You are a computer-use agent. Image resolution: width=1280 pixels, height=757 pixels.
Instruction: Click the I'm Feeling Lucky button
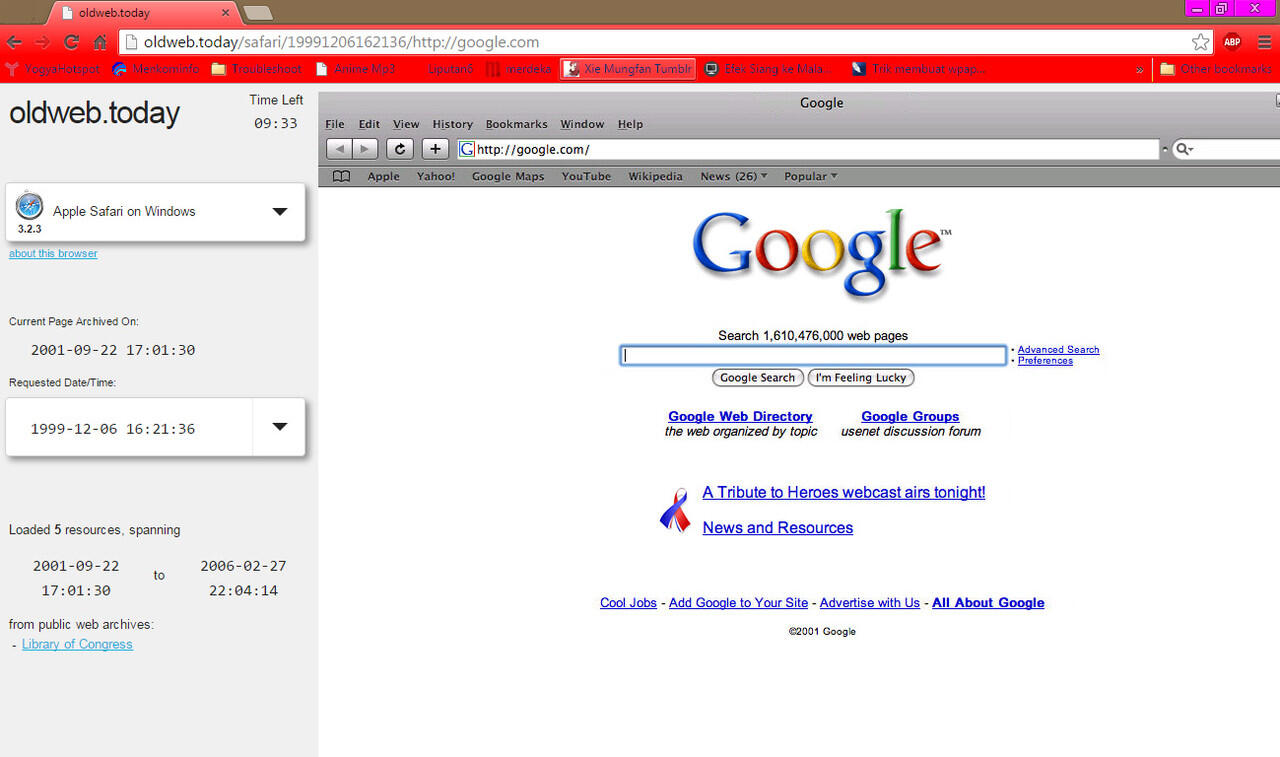tap(860, 377)
